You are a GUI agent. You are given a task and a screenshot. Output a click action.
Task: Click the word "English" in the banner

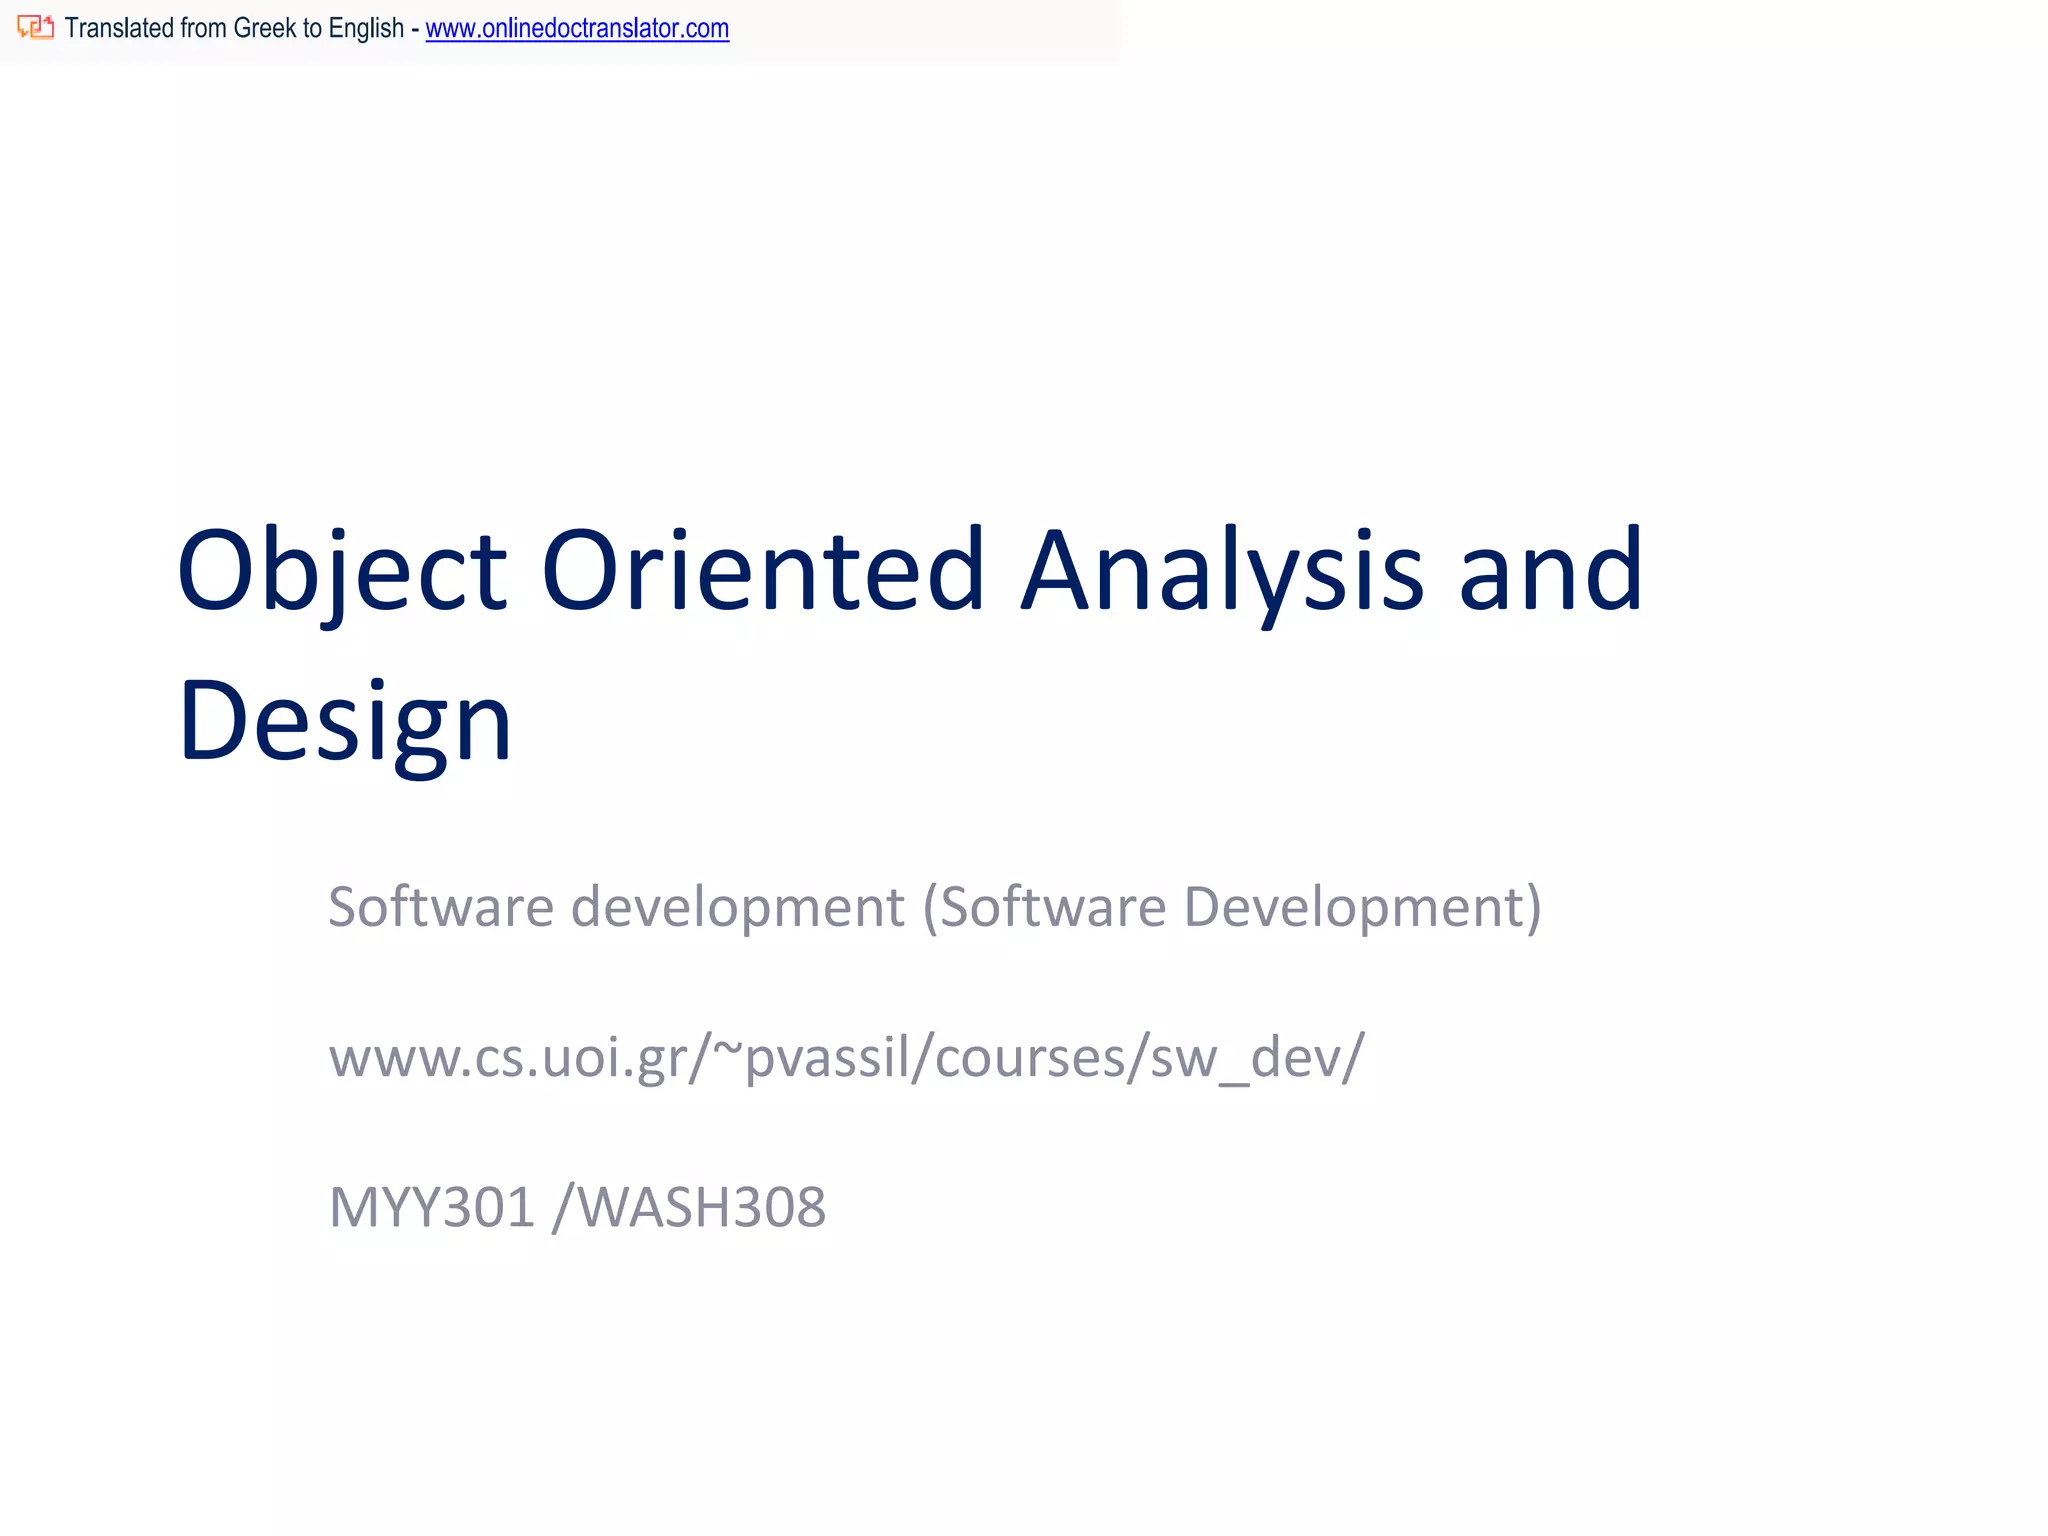(x=366, y=28)
